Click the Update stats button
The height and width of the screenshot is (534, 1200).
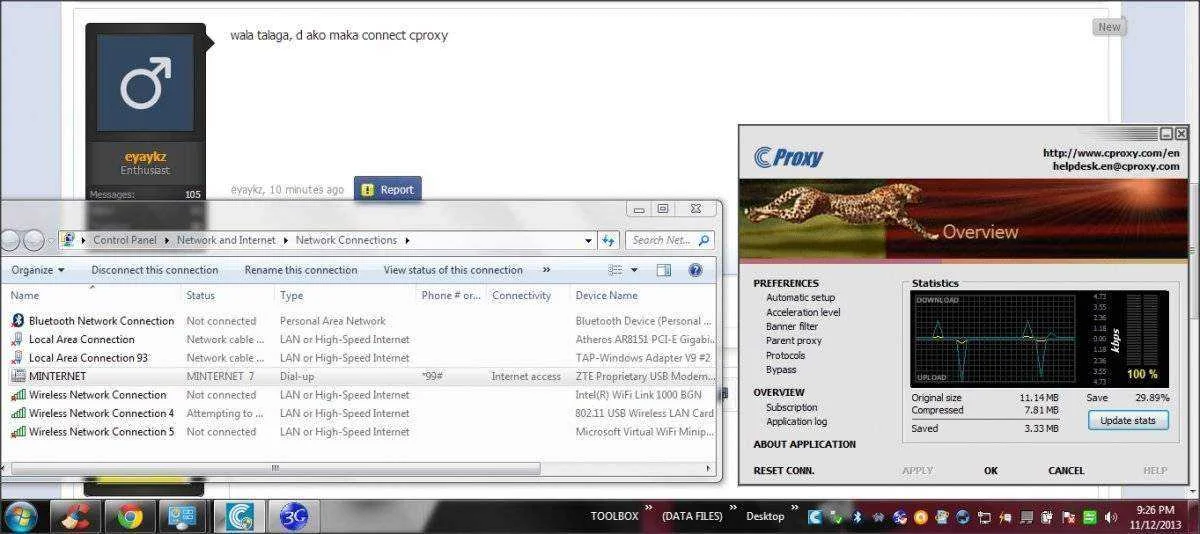(1127, 421)
